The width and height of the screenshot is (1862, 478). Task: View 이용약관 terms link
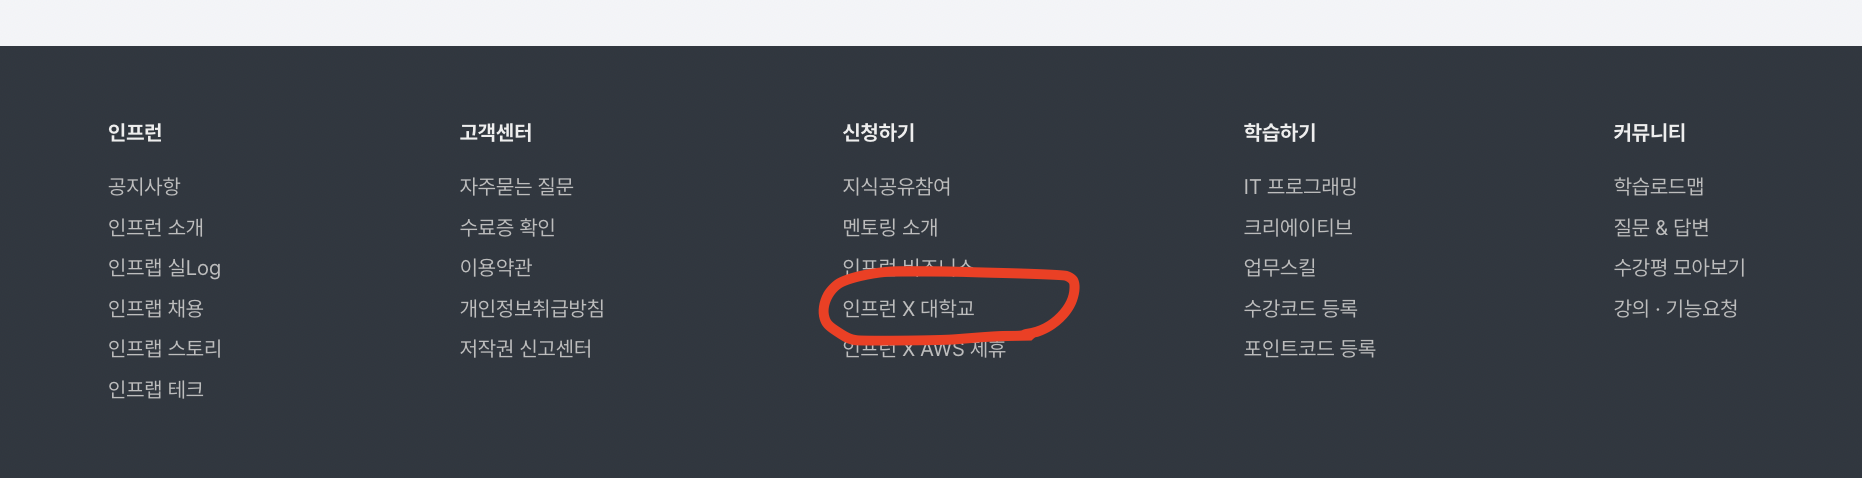(496, 268)
